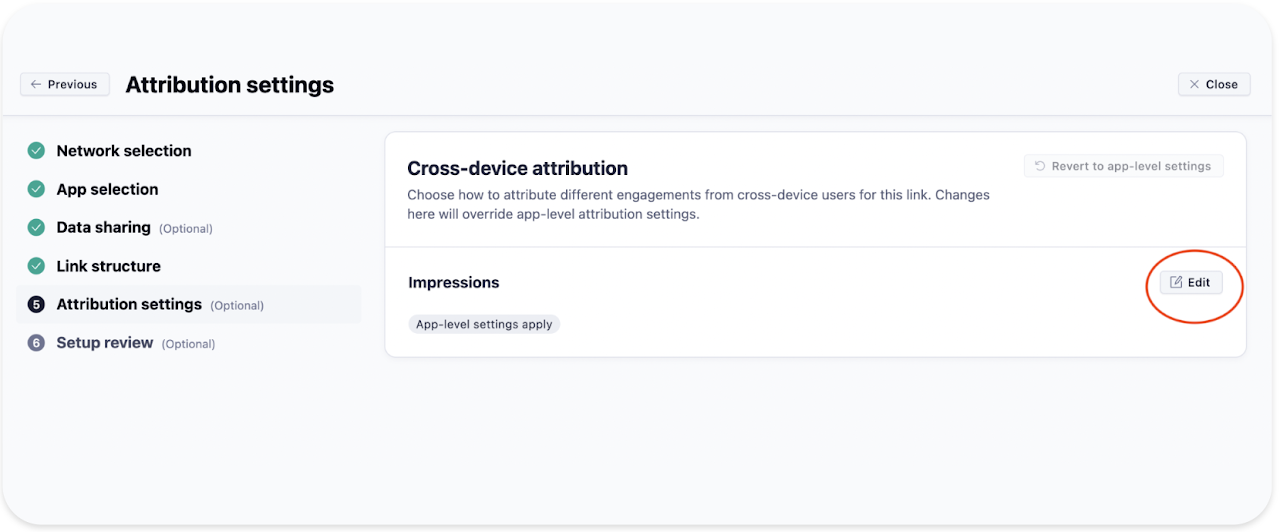Image resolution: width=1280 pixels, height=532 pixels.
Task: Go to the Setup review step
Action: [104, 343]
